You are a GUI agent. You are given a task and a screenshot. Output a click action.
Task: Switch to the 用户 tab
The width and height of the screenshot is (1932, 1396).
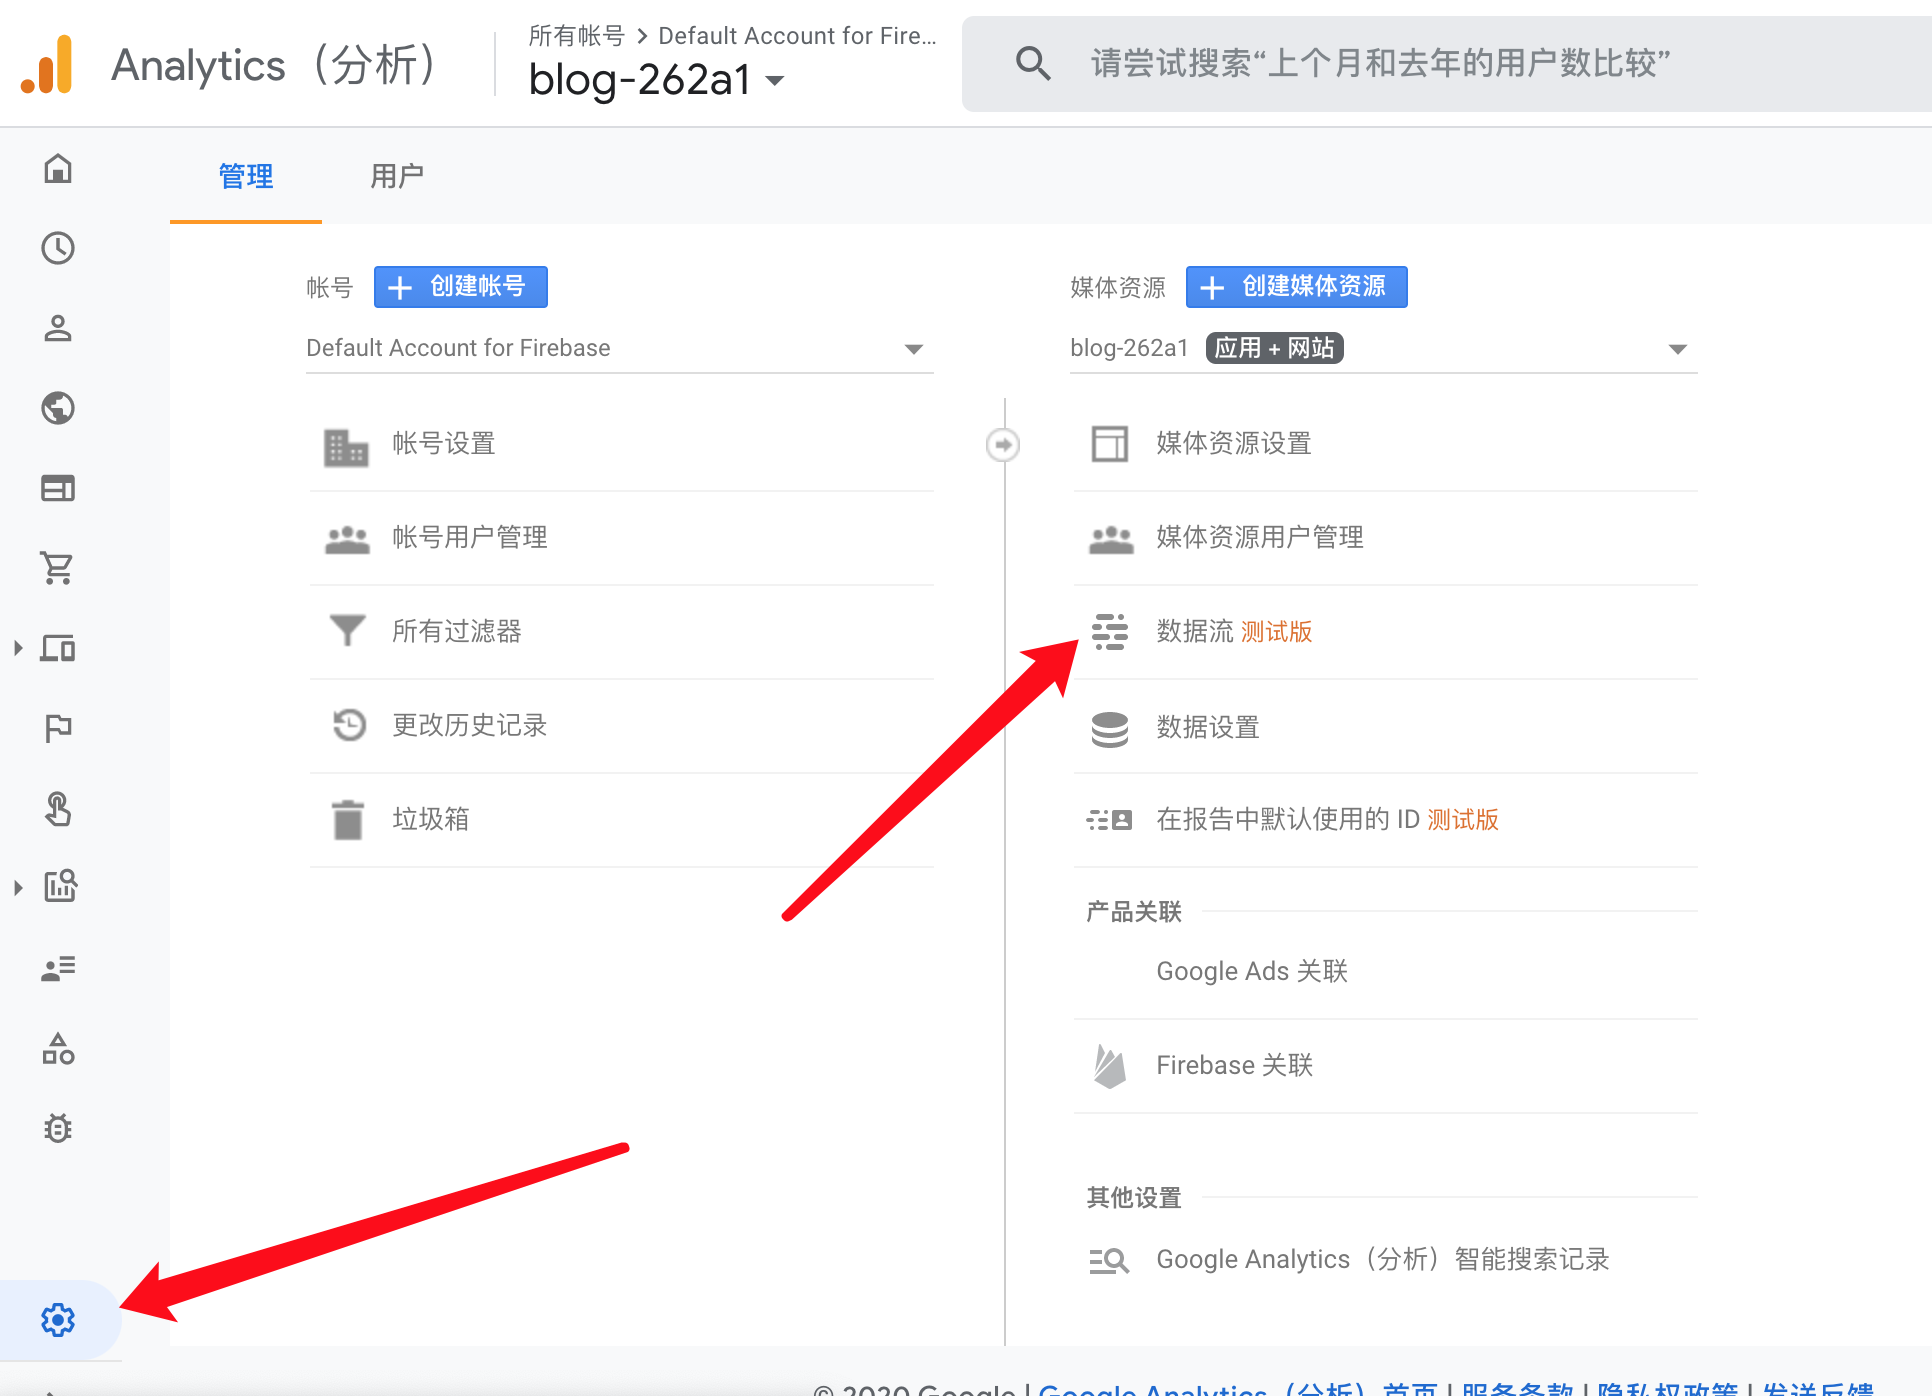[397, 176]
